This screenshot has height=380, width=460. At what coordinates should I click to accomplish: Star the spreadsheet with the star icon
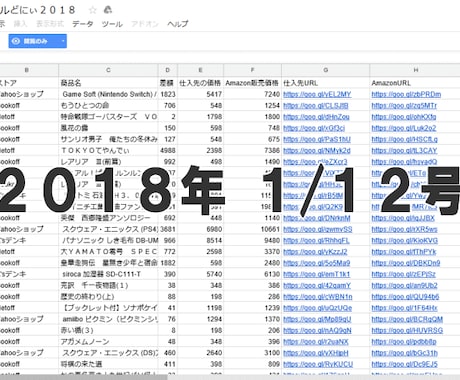coord(93,10)
